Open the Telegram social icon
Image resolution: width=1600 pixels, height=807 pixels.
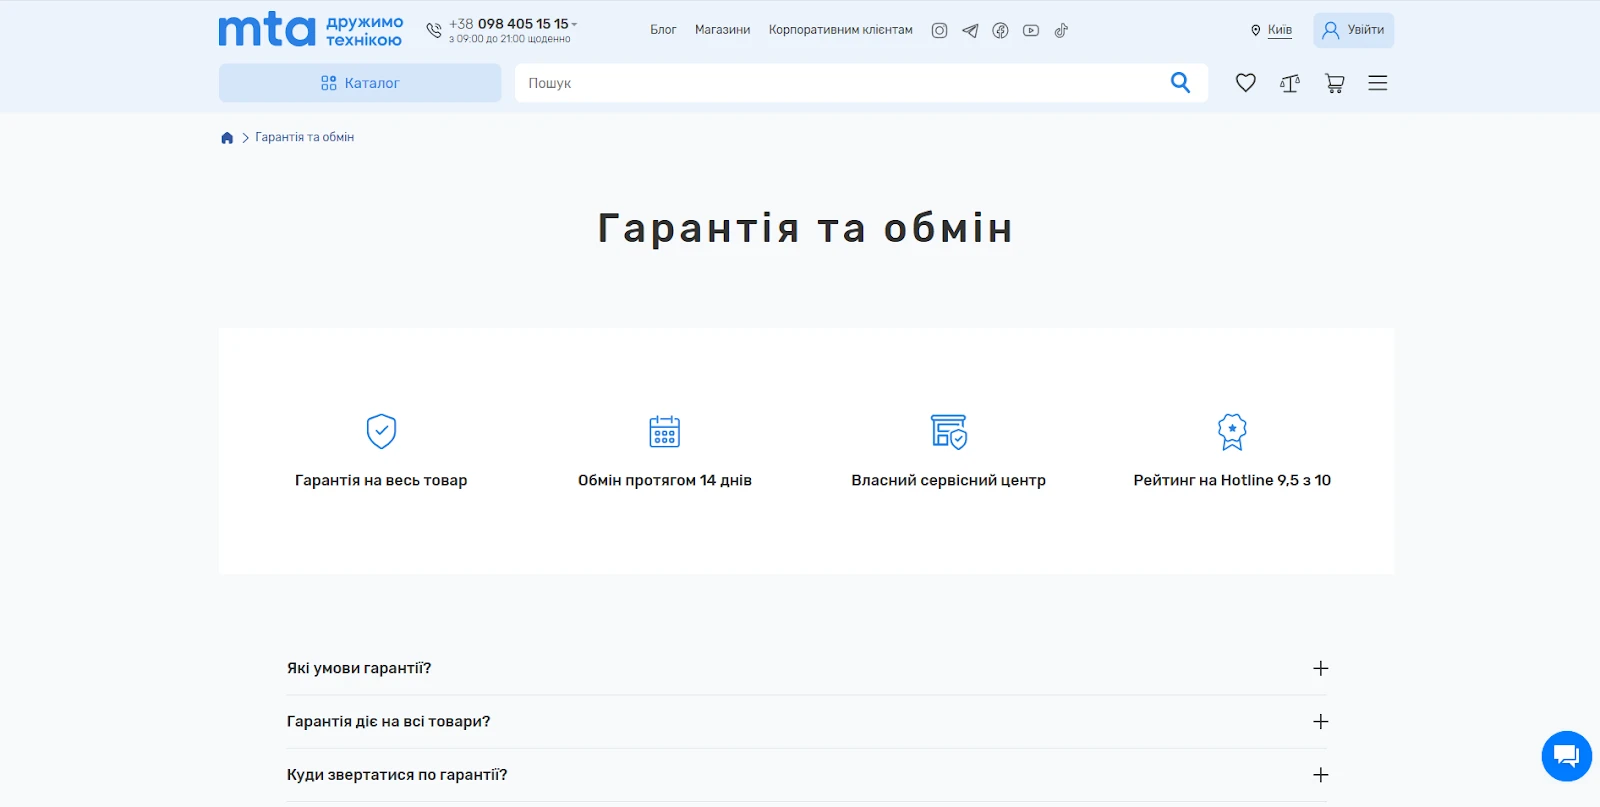tap(970, 31)
